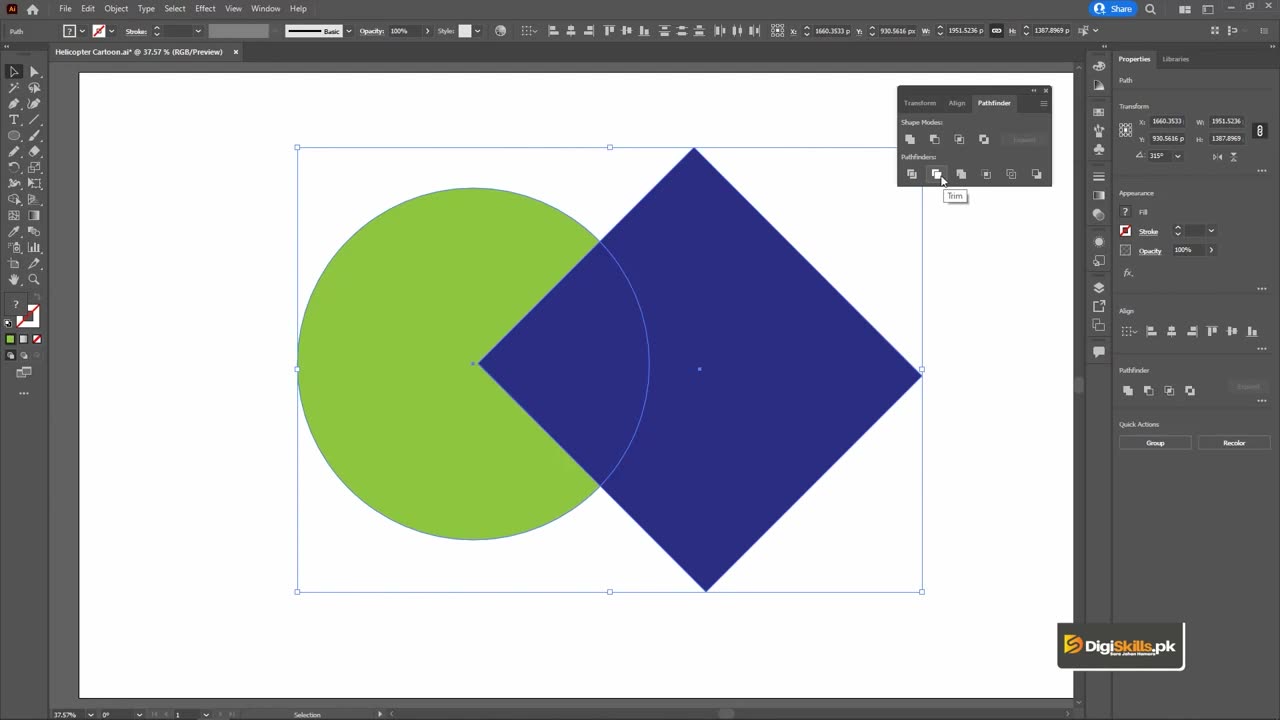Select the Magic Wand tool
Image resolution: width=1280 pixels, height=720 pixels.
click(x=14, y=88)
